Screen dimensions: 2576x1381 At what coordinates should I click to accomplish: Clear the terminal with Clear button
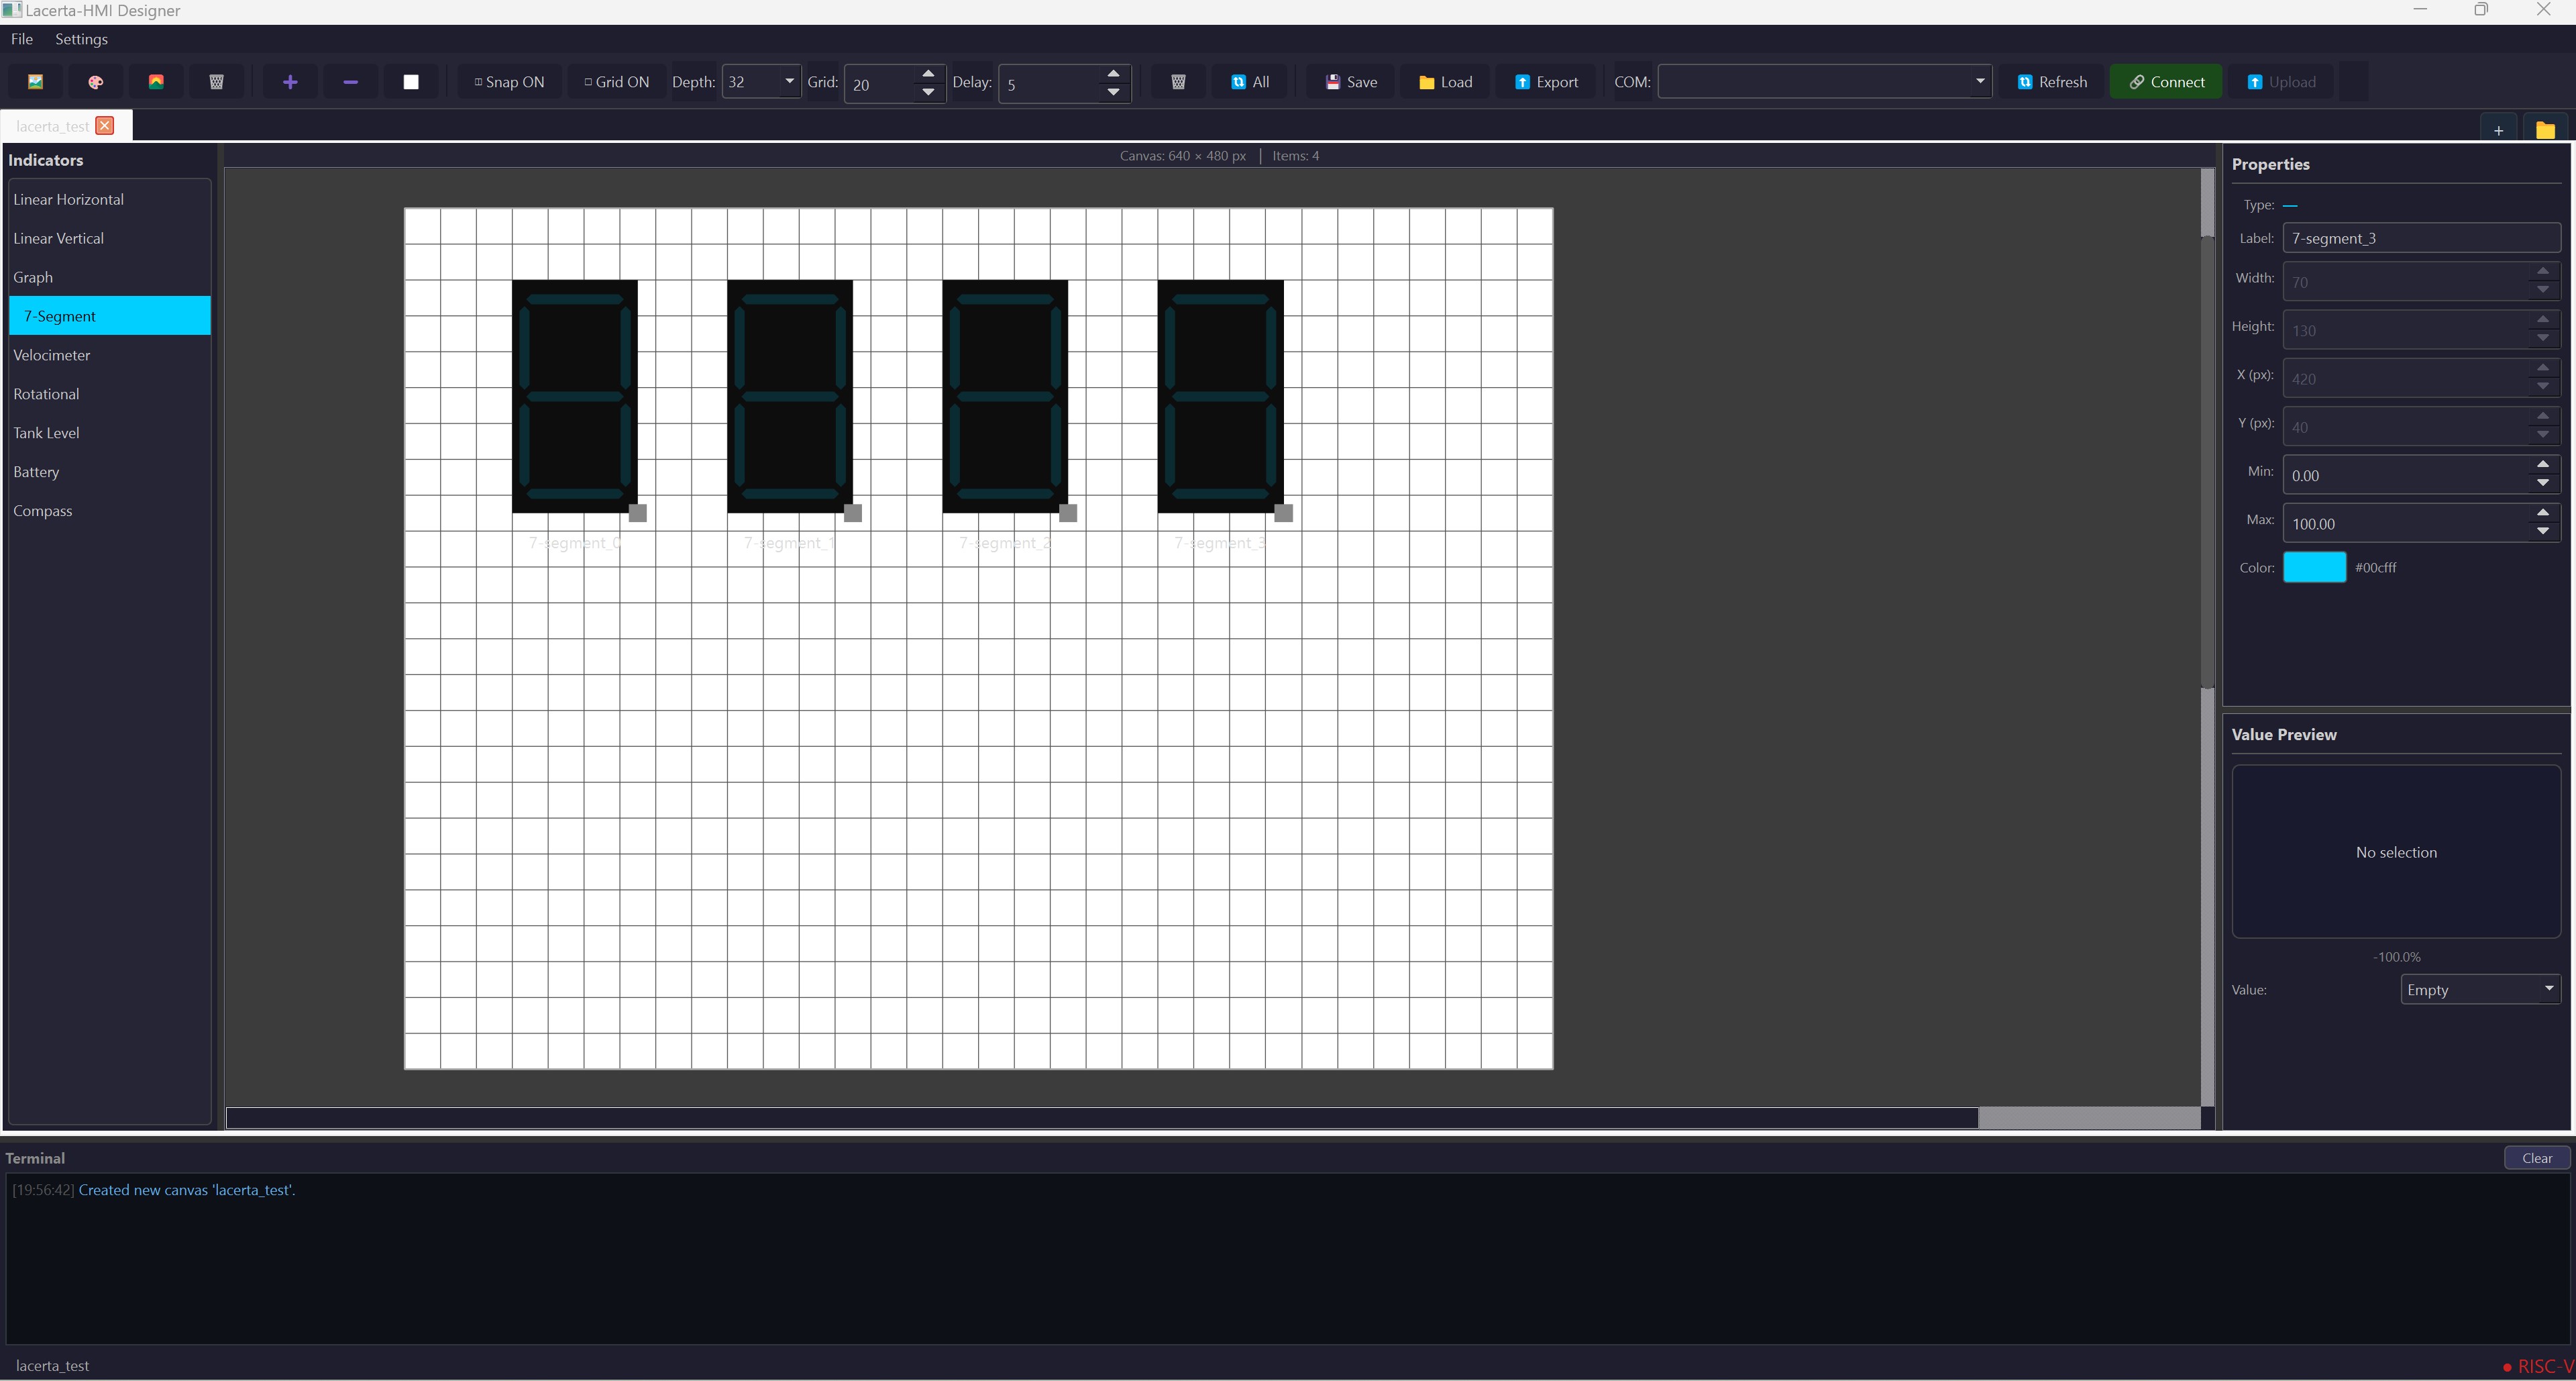coord(2536,1158)
